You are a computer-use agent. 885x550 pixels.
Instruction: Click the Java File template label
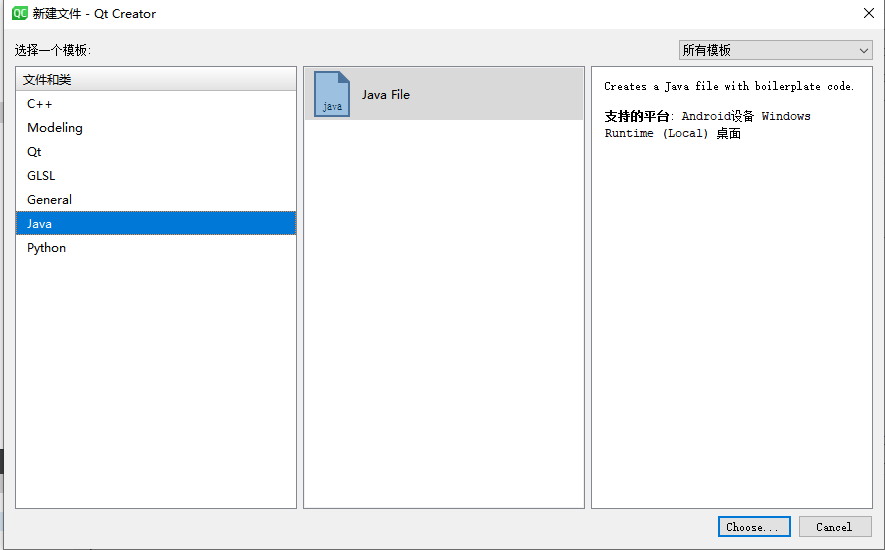(x=386, y=95)
